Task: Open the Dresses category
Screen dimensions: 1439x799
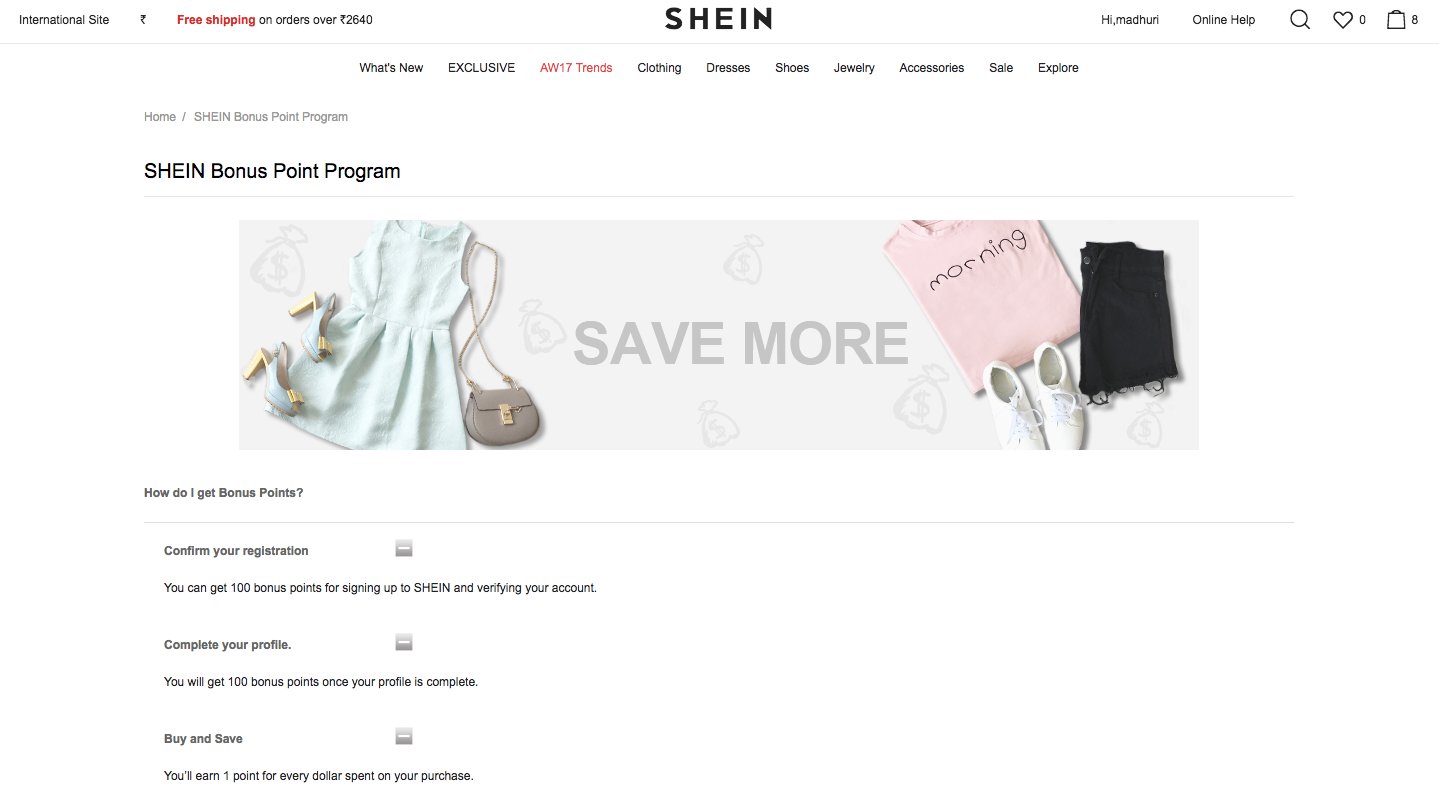Action: [728, 68]
